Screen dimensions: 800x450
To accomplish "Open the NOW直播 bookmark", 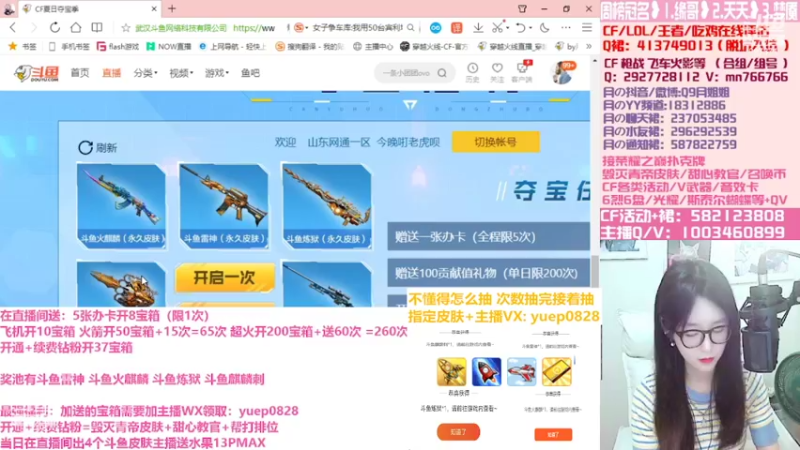I will coord(168,46).
